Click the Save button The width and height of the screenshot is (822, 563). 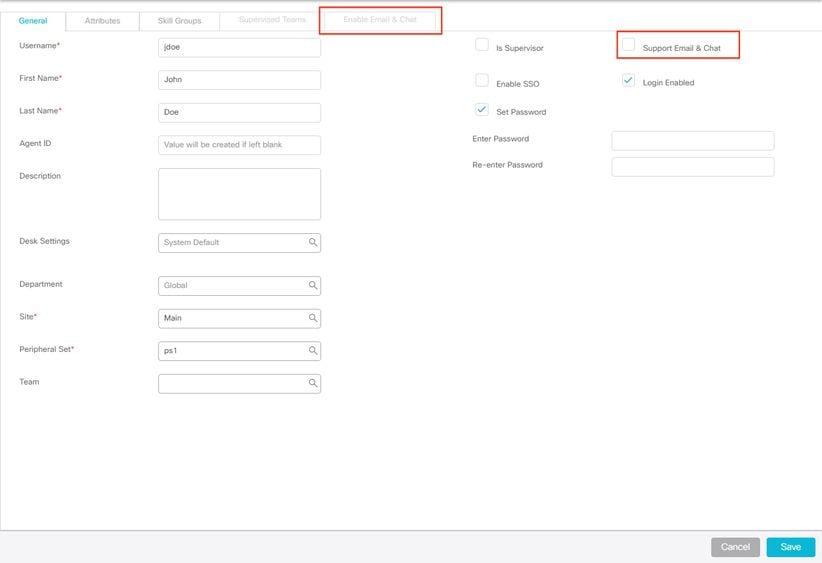791,547
